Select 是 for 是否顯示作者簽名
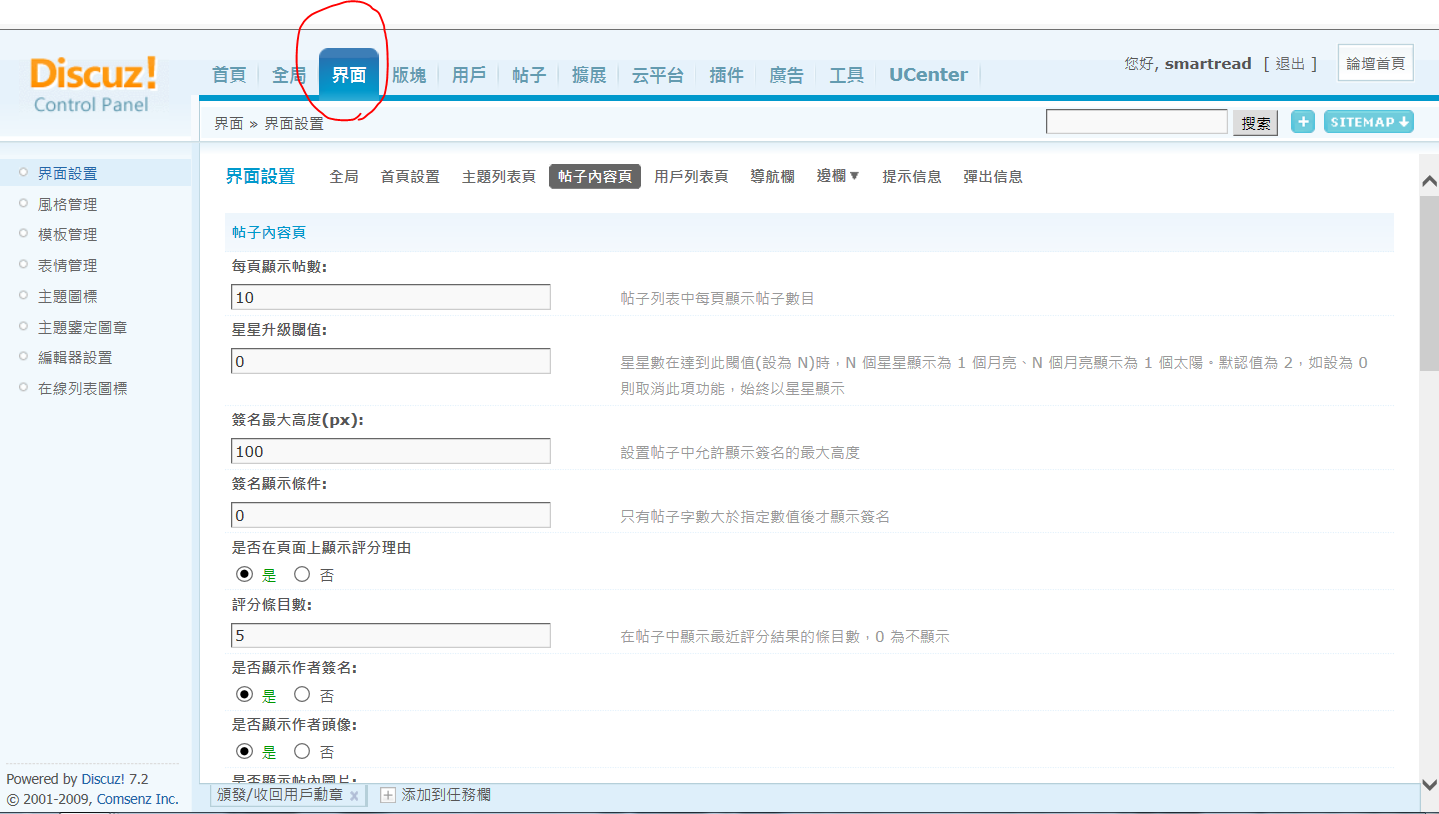Image resolution: width=1439 pixels, height=814 pixels. coord(244,694)
